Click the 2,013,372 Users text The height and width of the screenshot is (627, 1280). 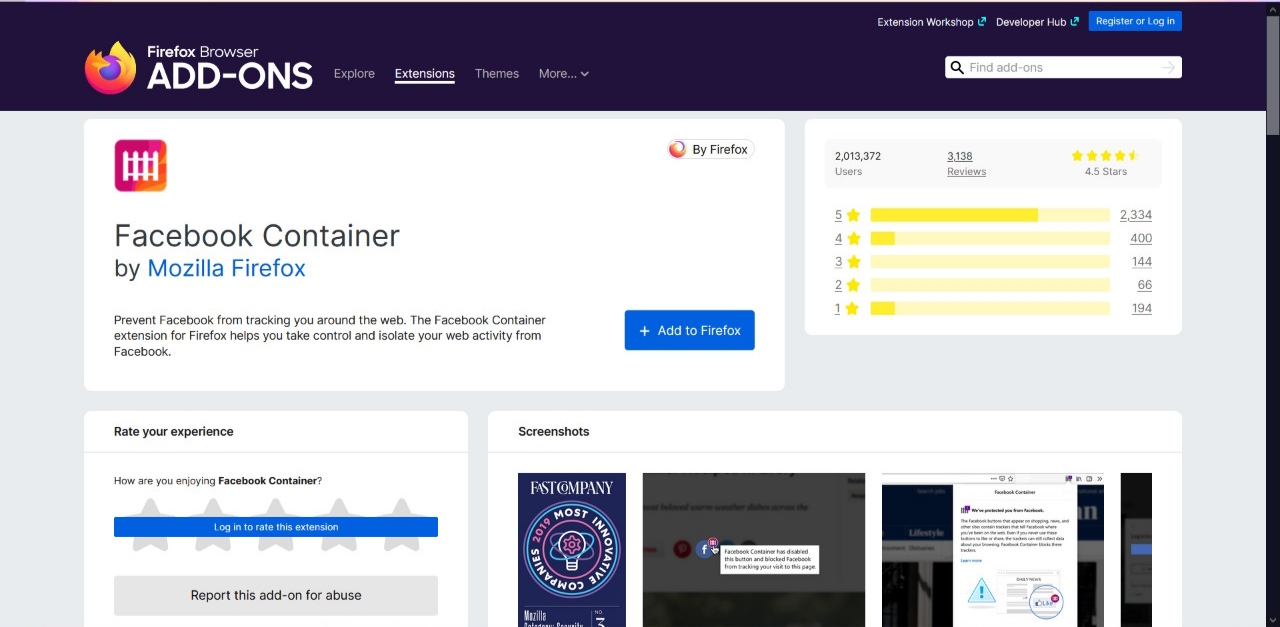click(x=858, y=163)
